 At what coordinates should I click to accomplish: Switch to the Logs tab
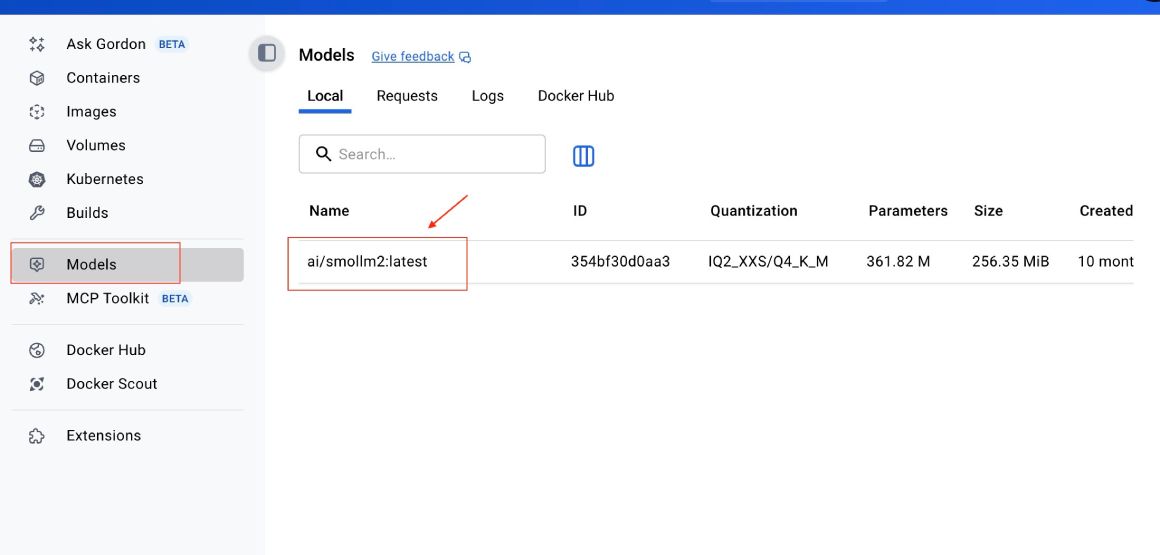coord(488,96)
